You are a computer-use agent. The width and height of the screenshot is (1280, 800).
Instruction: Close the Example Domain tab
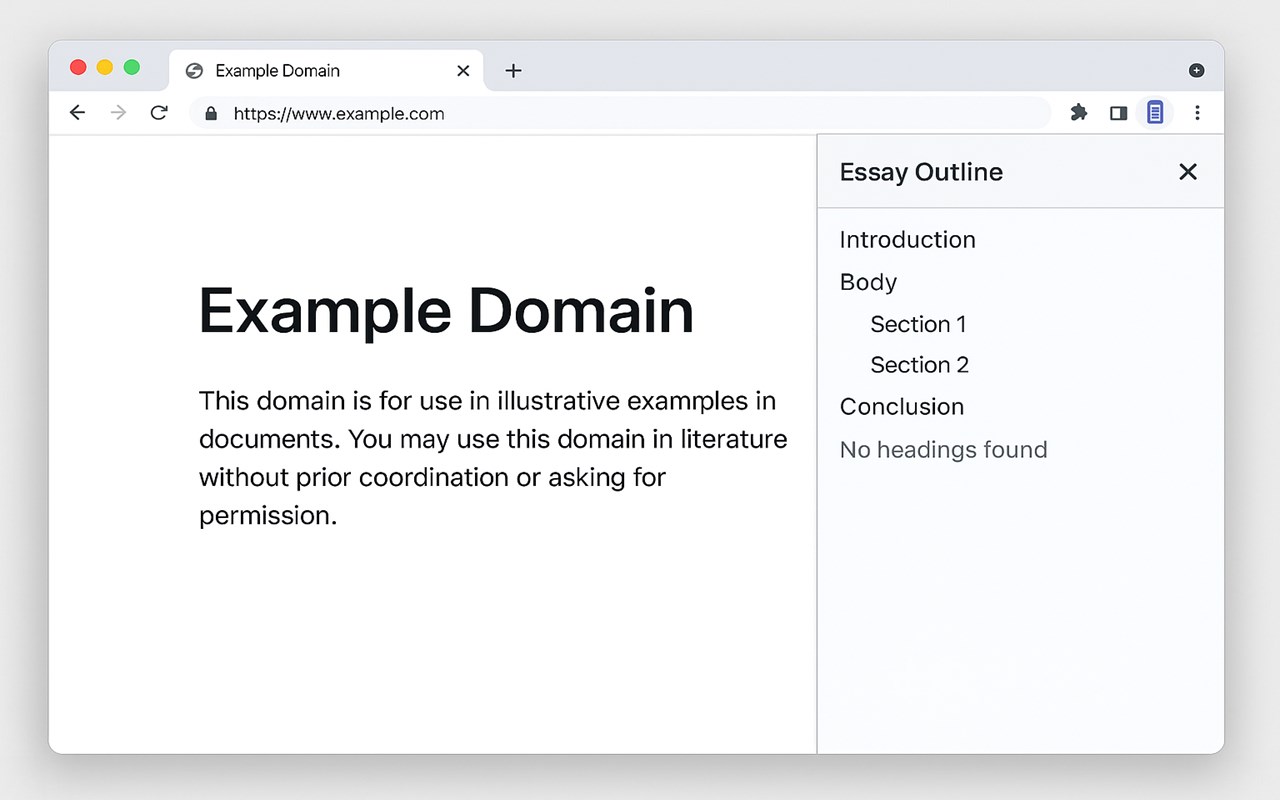pyautogui.click(x=463, y=71)
